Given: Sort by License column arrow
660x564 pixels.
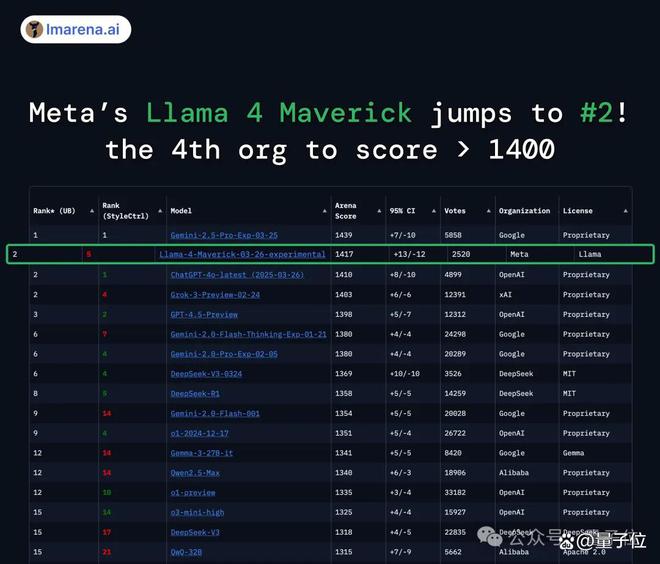Looking at the screenshot, I should pos(625,211).
